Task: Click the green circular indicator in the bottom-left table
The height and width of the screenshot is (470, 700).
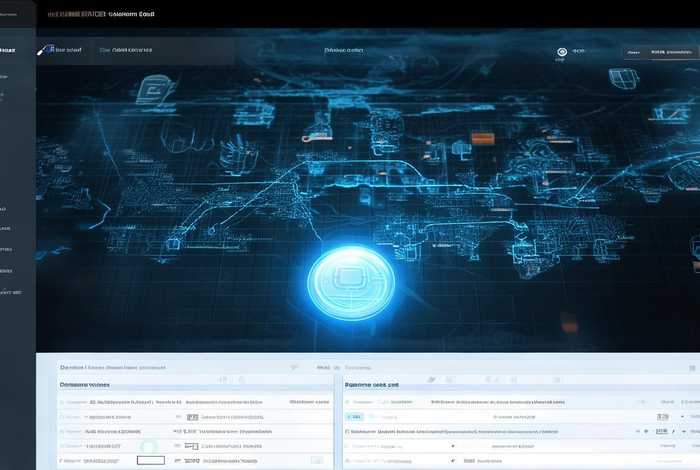Action: coord(148,447)
